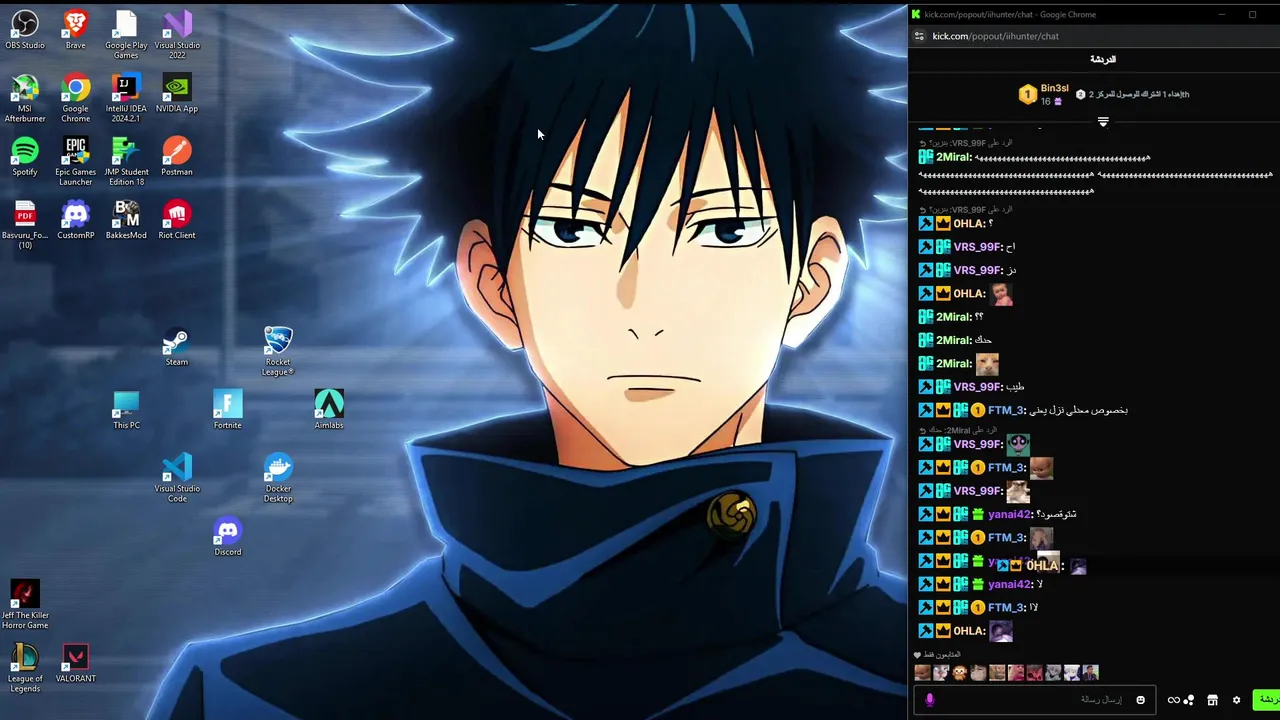Screen dimensions: 1280x720
Task: Open the channel points bubbles icon
Action: point(1189,700)
